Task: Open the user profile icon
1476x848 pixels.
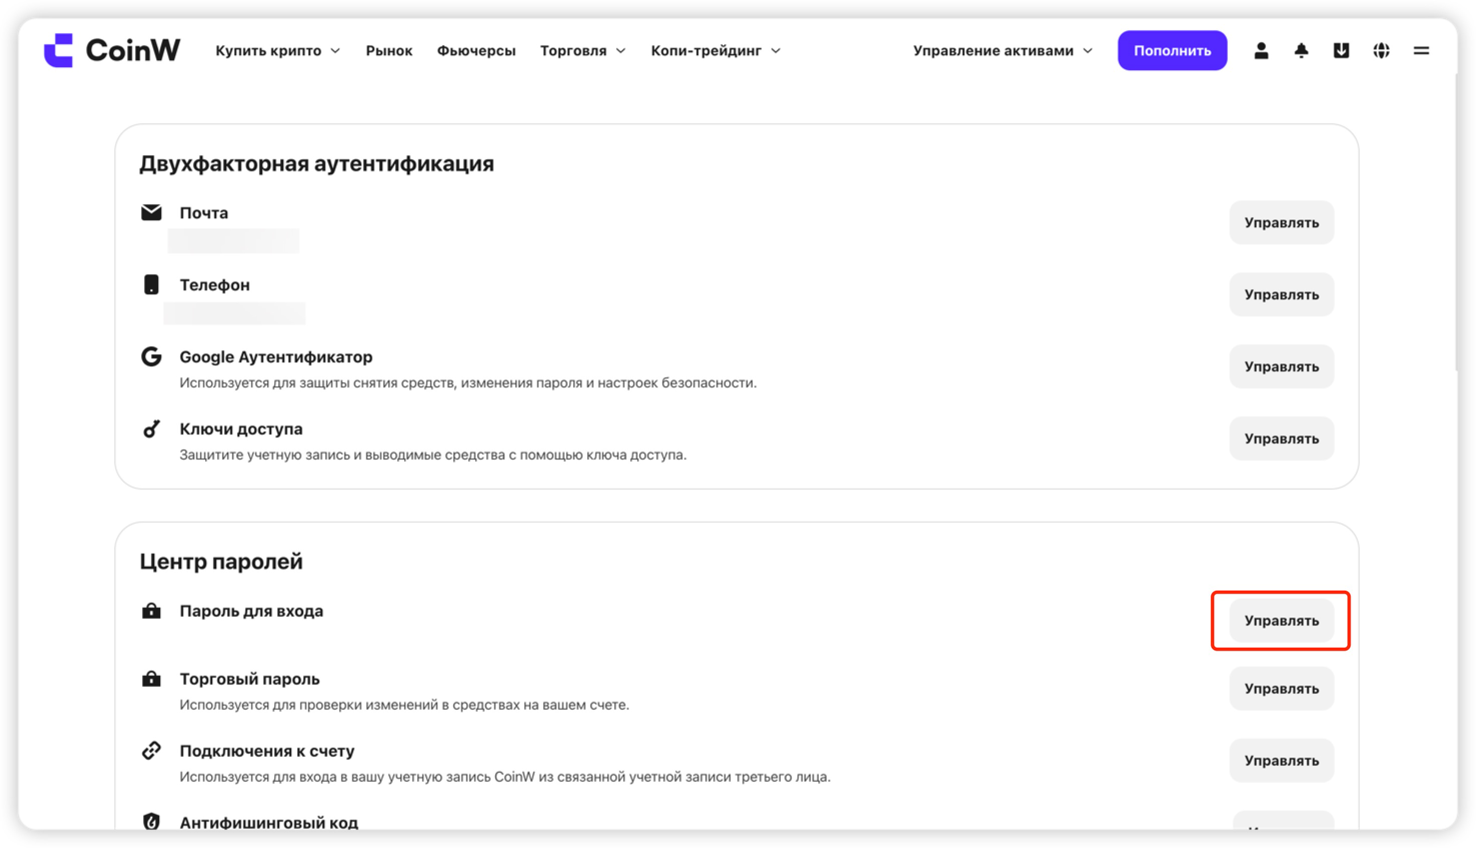Action: [x=1261, y=50]
